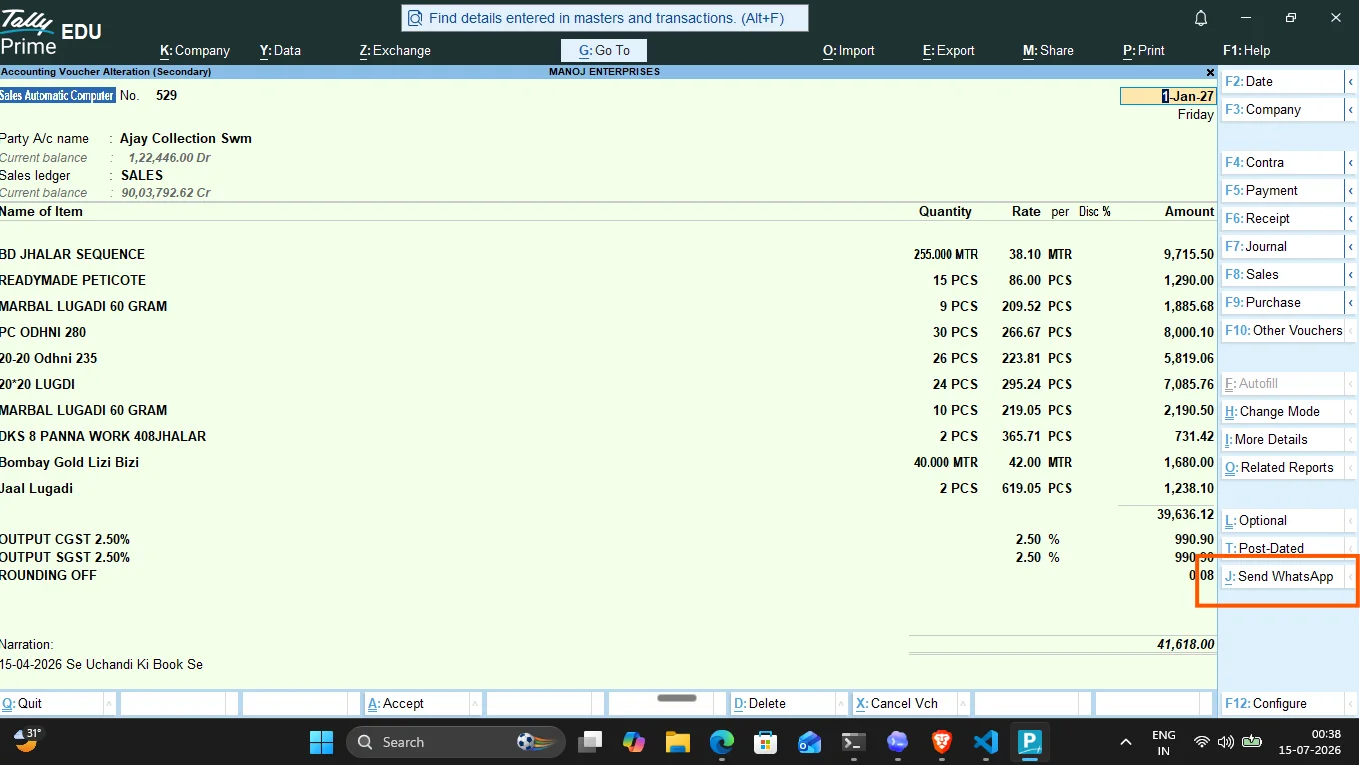
Task: Show hidden system tray icons chevron
Action: click(x=1126, y=742)
